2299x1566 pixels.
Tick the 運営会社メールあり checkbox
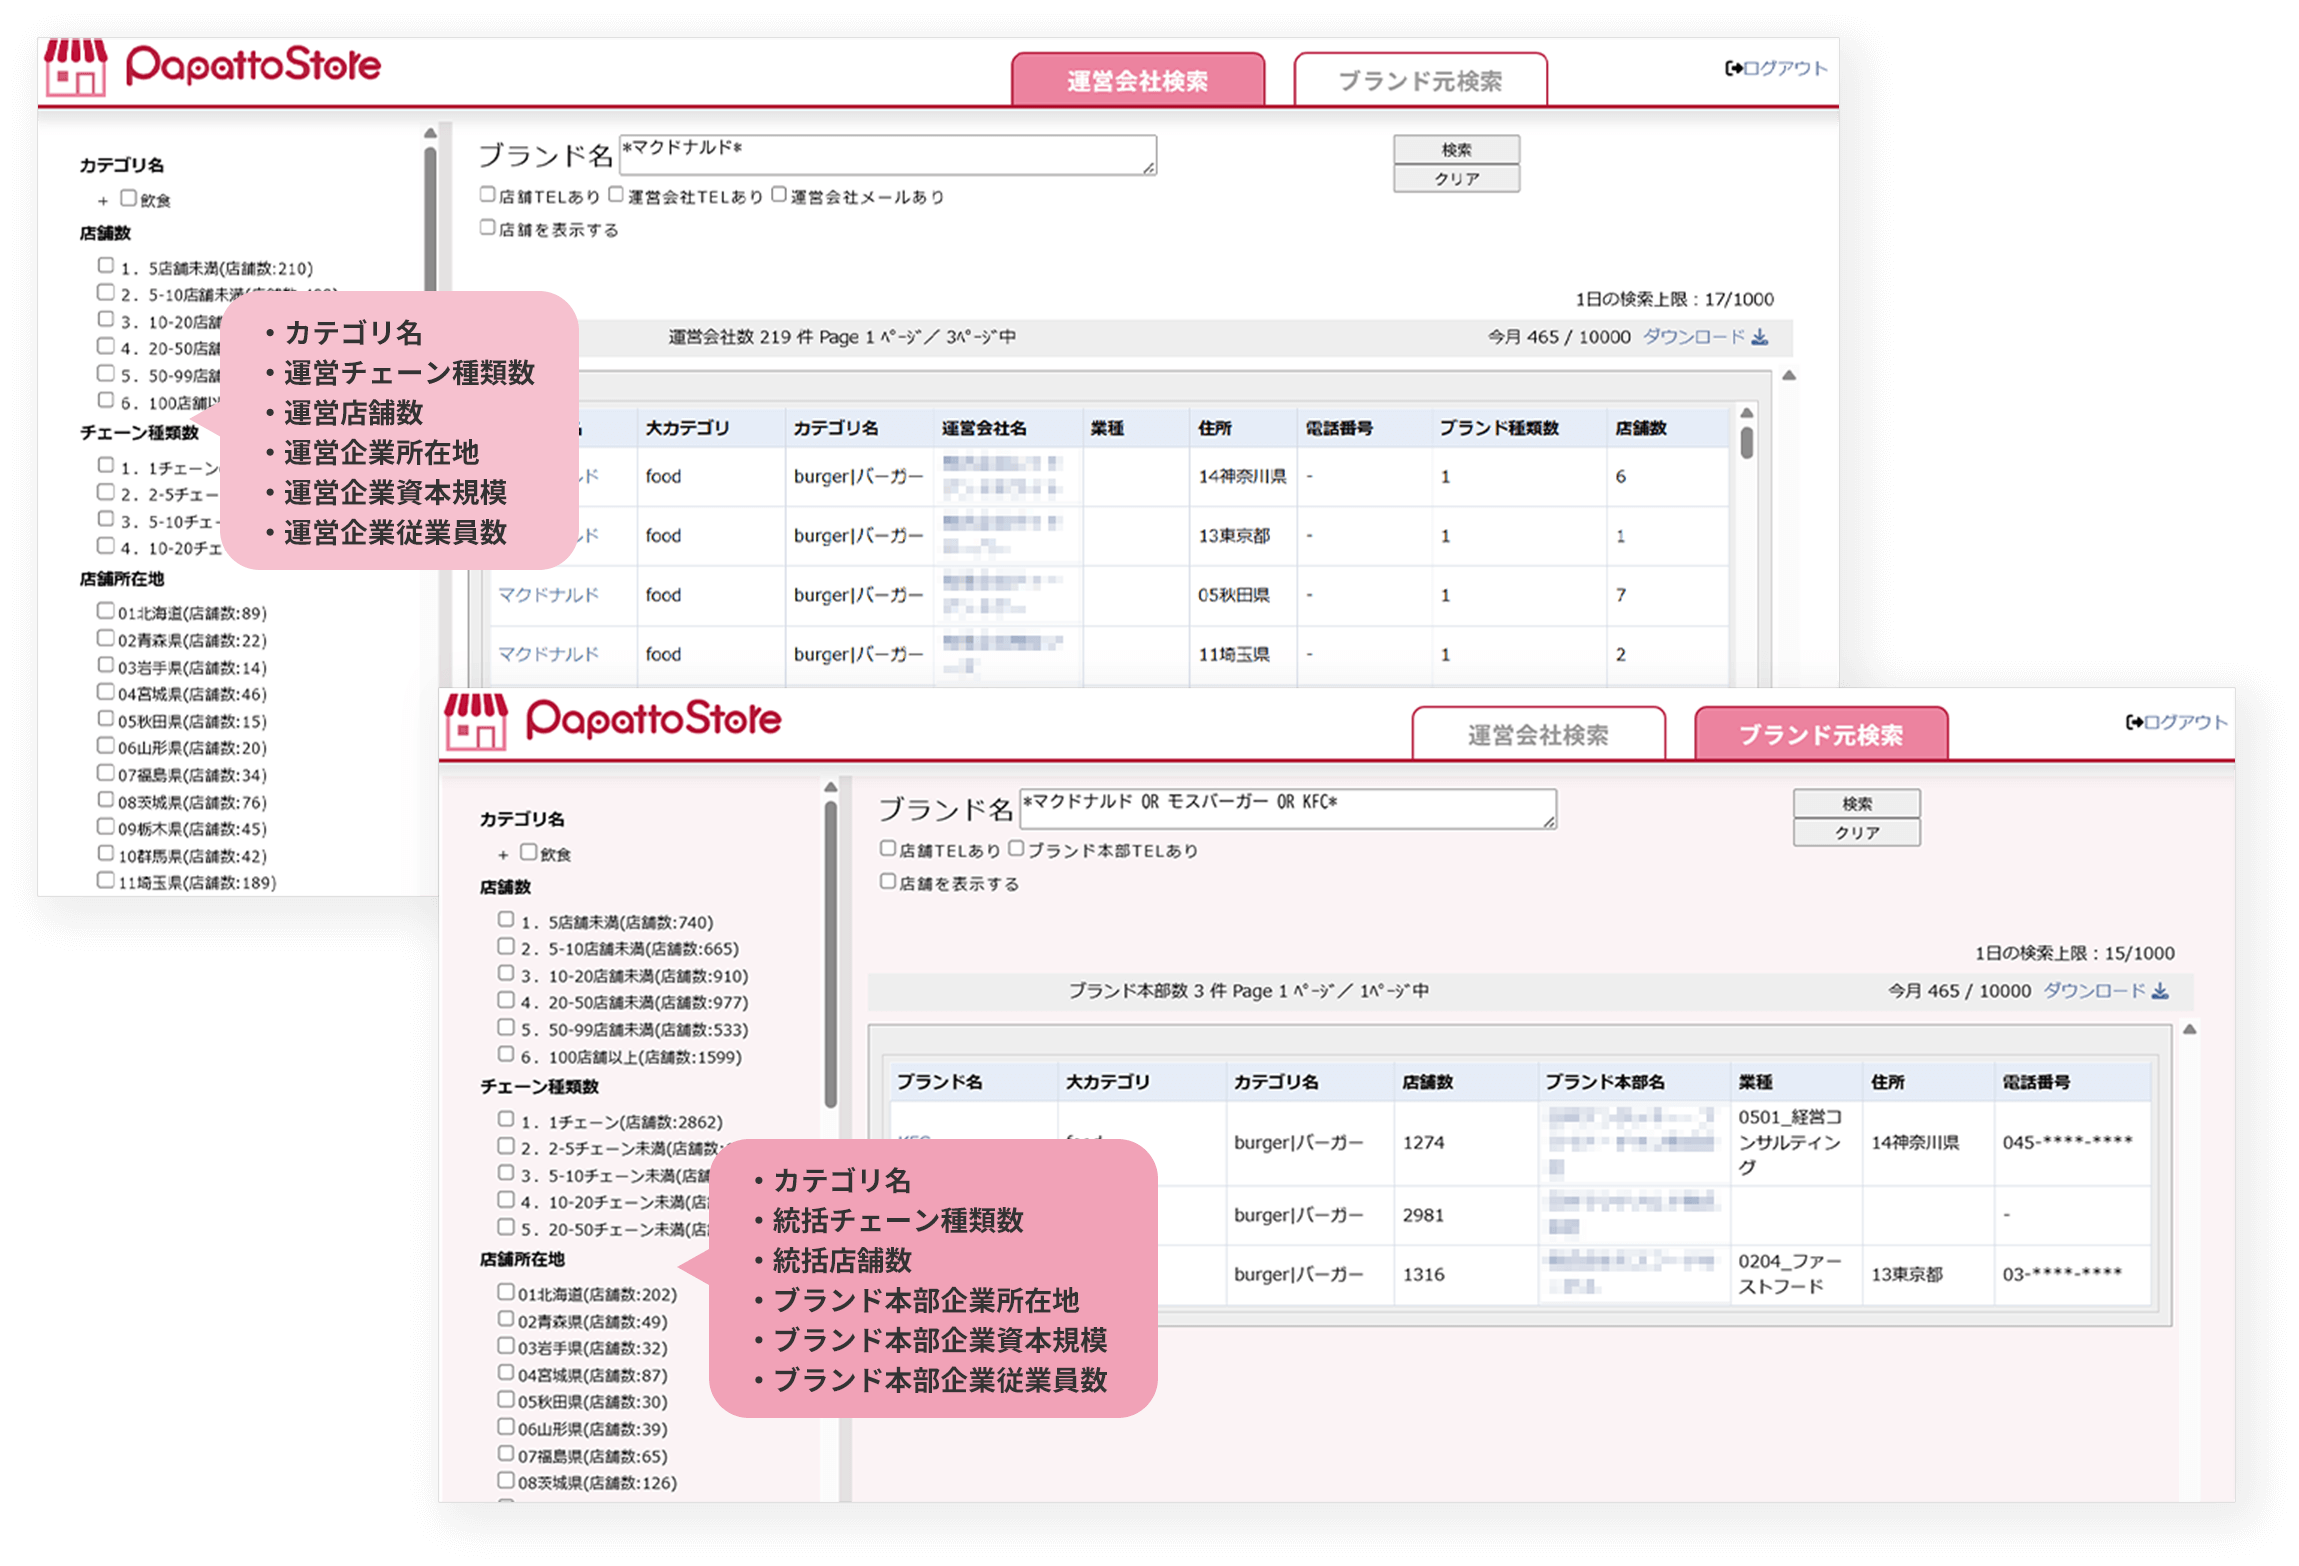pyautogui.click(x=779, y=195)
